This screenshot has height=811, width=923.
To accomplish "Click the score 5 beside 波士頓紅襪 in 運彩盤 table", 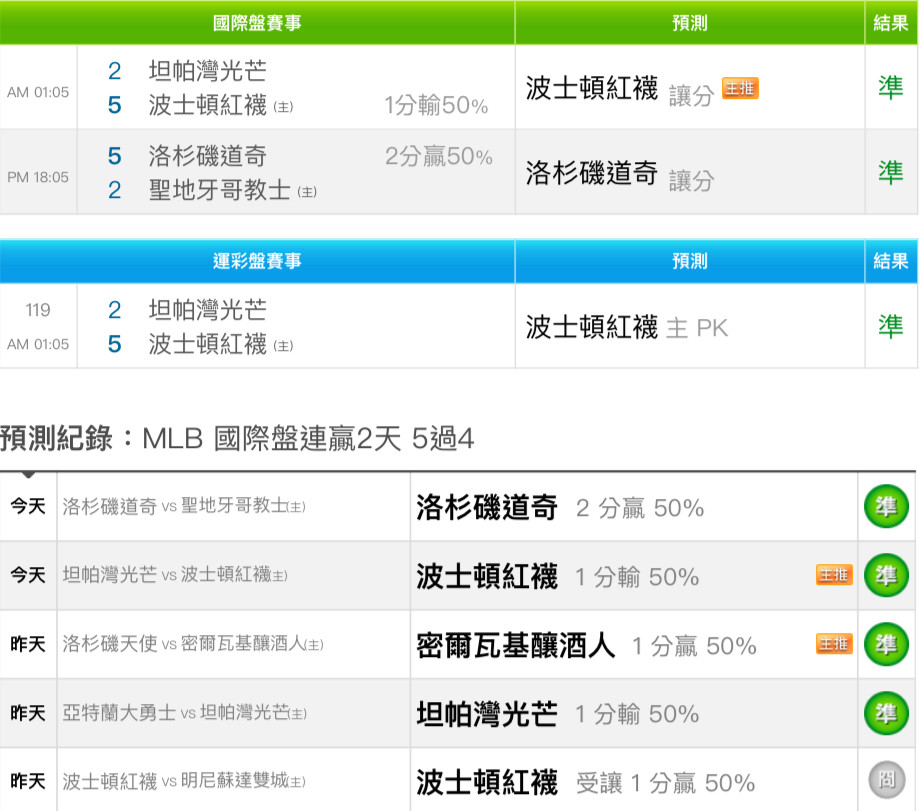I will click(x=115, y=344).
